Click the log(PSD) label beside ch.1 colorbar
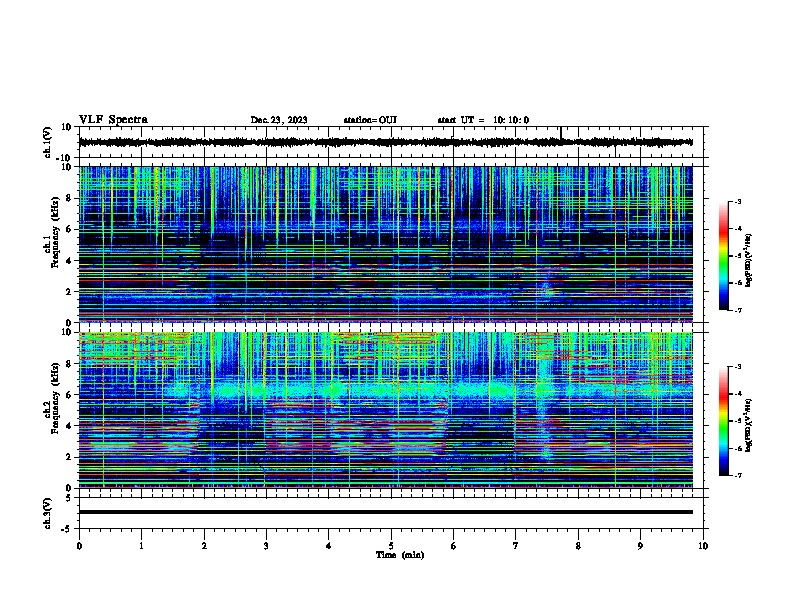This screenshot has width=792, height=612. pyautogui.click(x=749, y=260)
